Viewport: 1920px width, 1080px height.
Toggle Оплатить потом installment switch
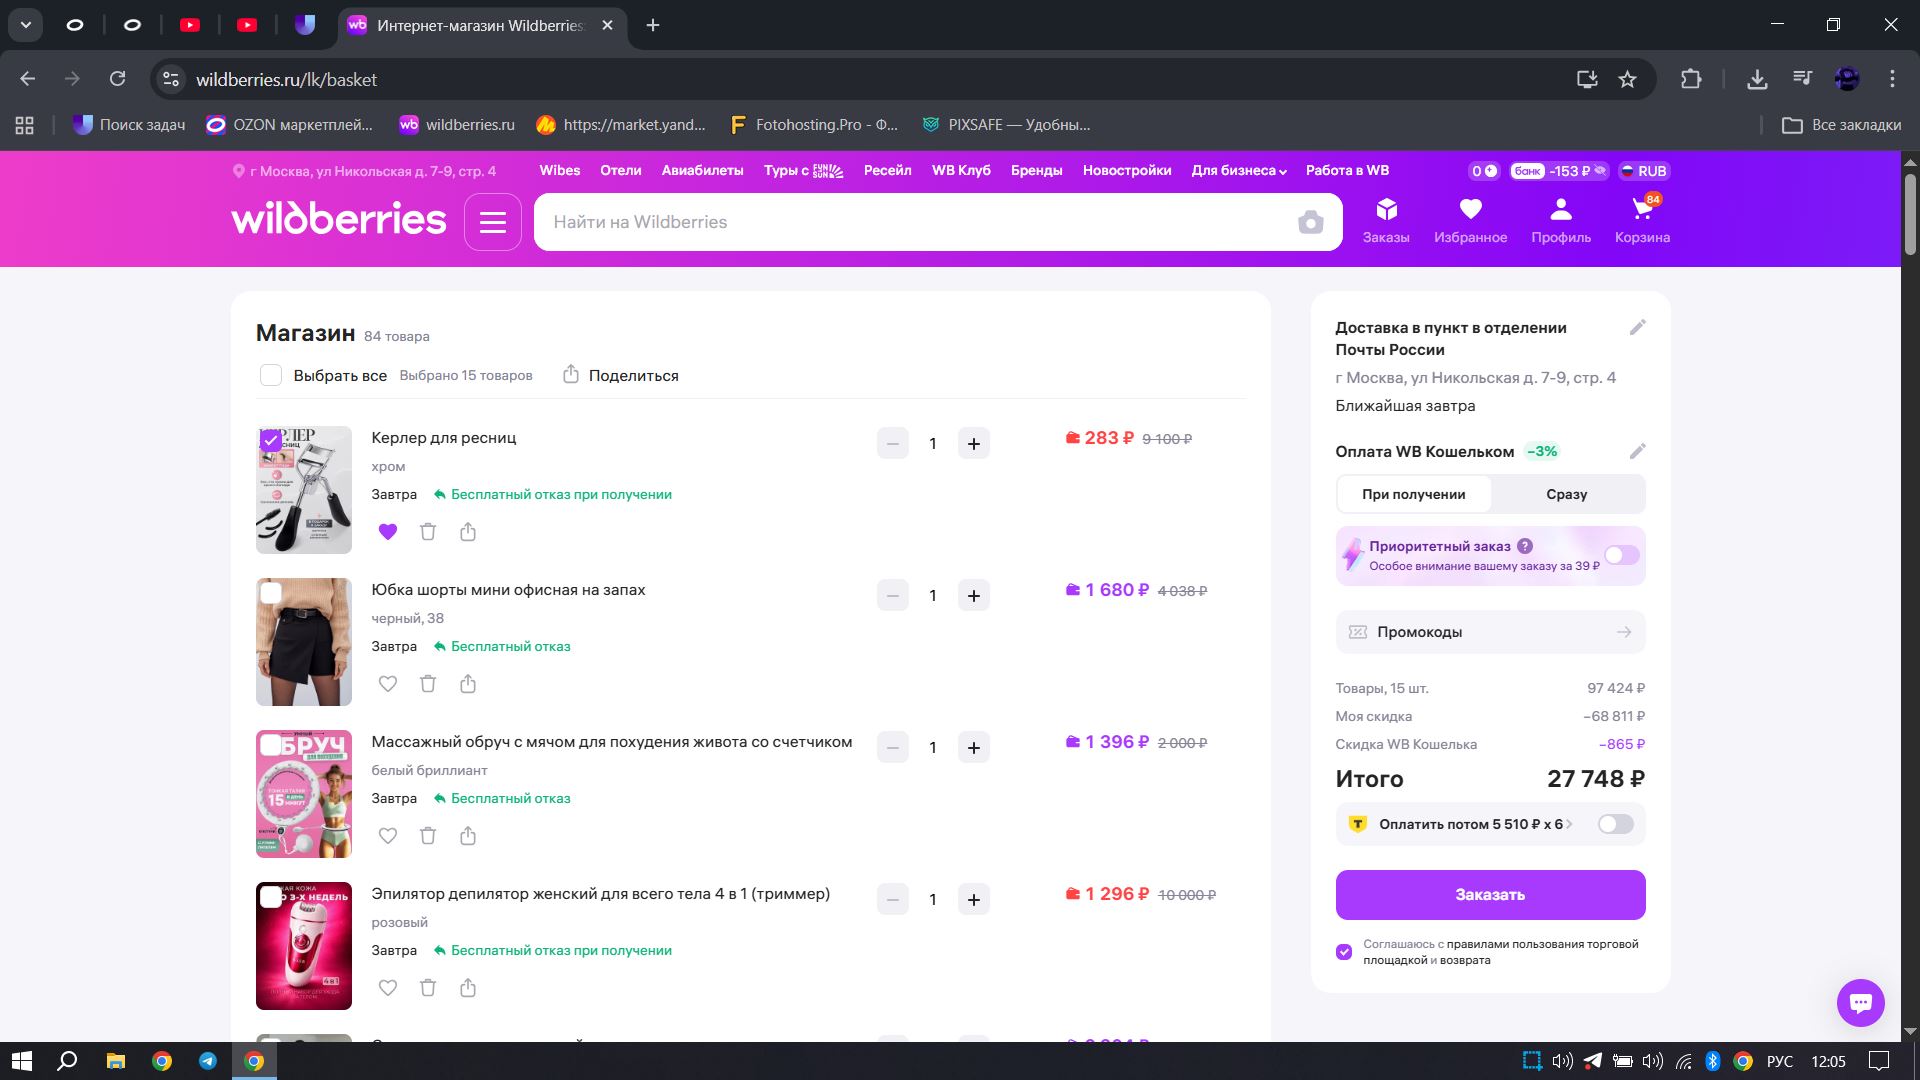pyautogui.click(x=1615, y=824)
